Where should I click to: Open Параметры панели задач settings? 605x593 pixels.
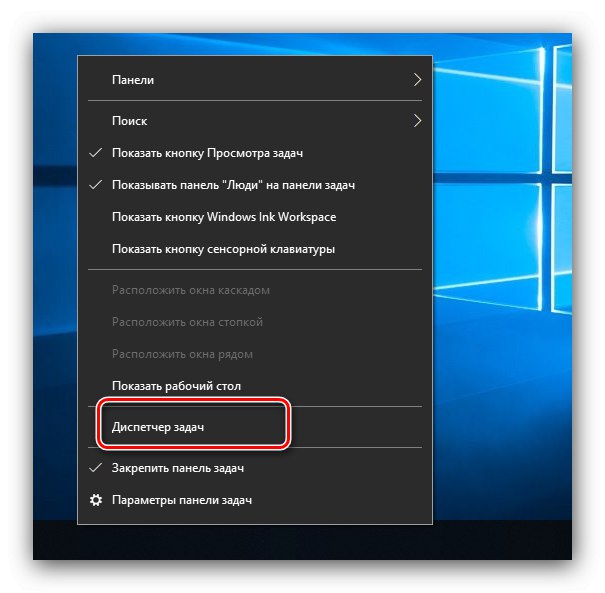[255, 500]
